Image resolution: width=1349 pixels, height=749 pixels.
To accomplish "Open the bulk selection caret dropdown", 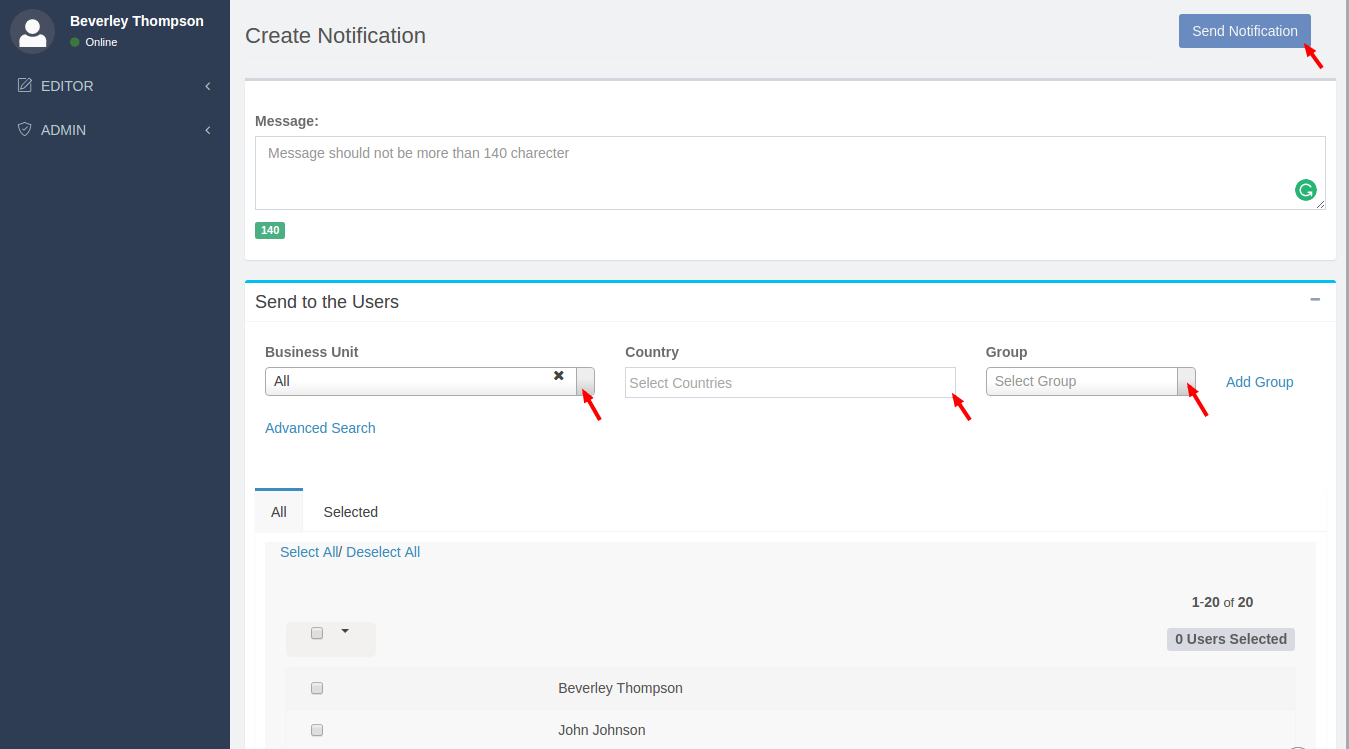I will [345, 631].
